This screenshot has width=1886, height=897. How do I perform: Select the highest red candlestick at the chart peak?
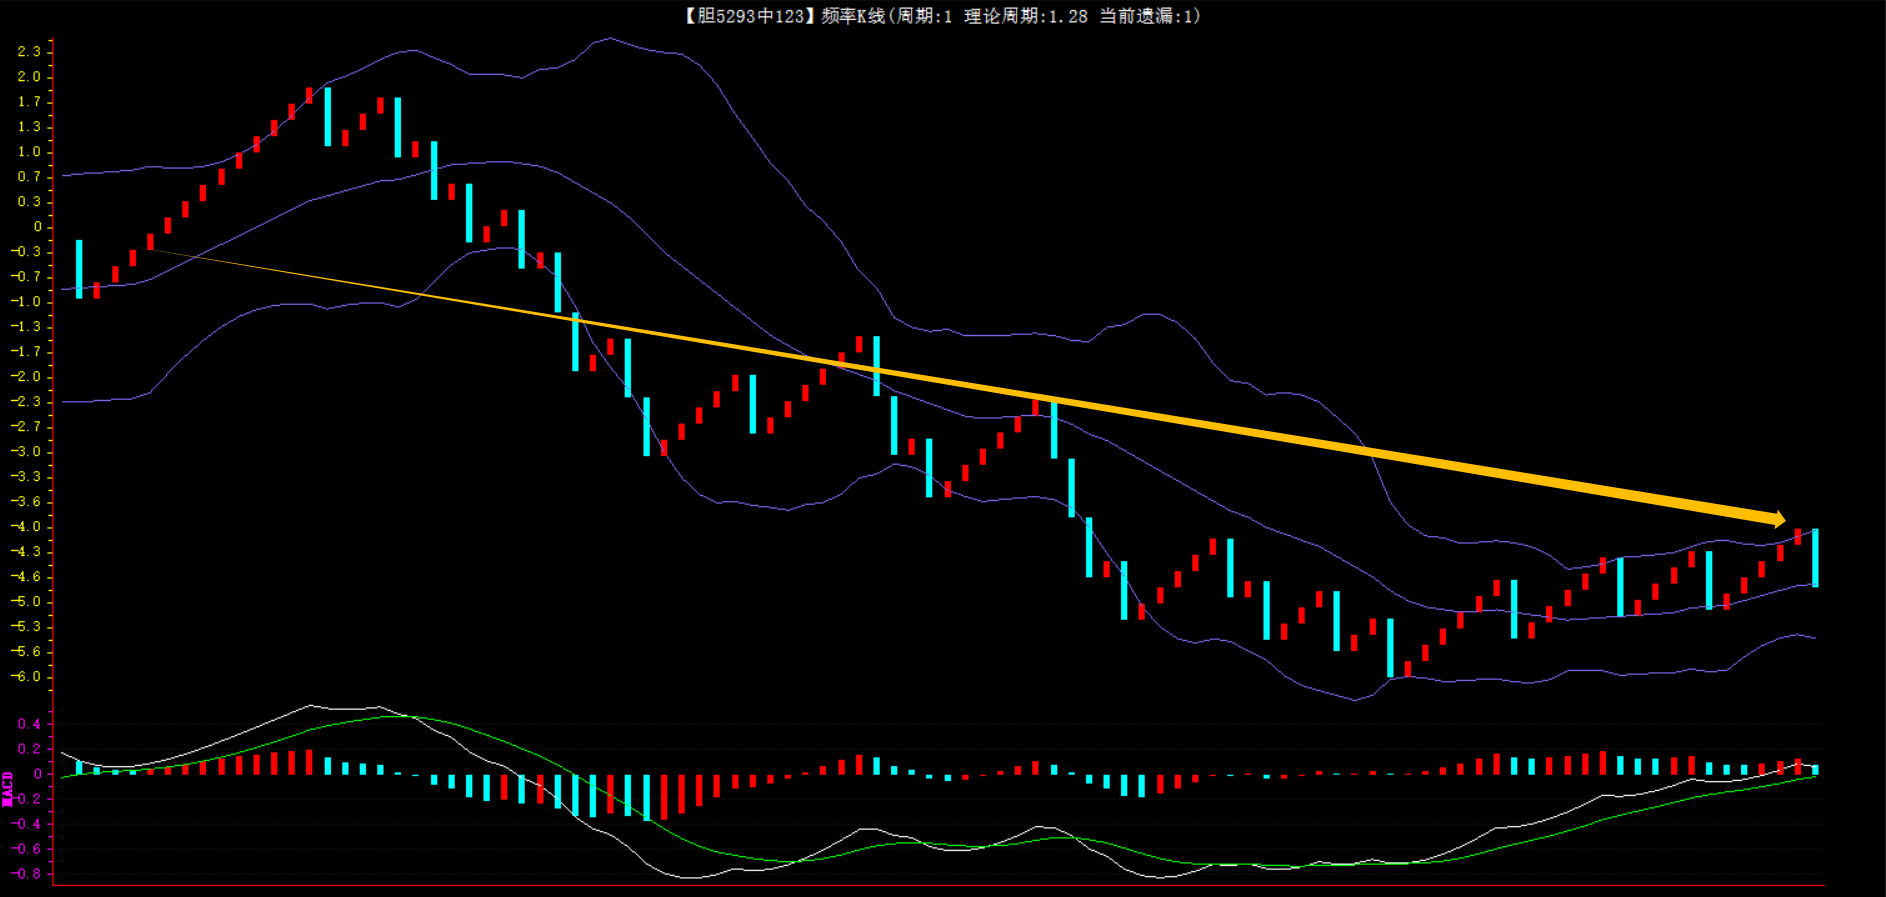click(x=309, y=95)
